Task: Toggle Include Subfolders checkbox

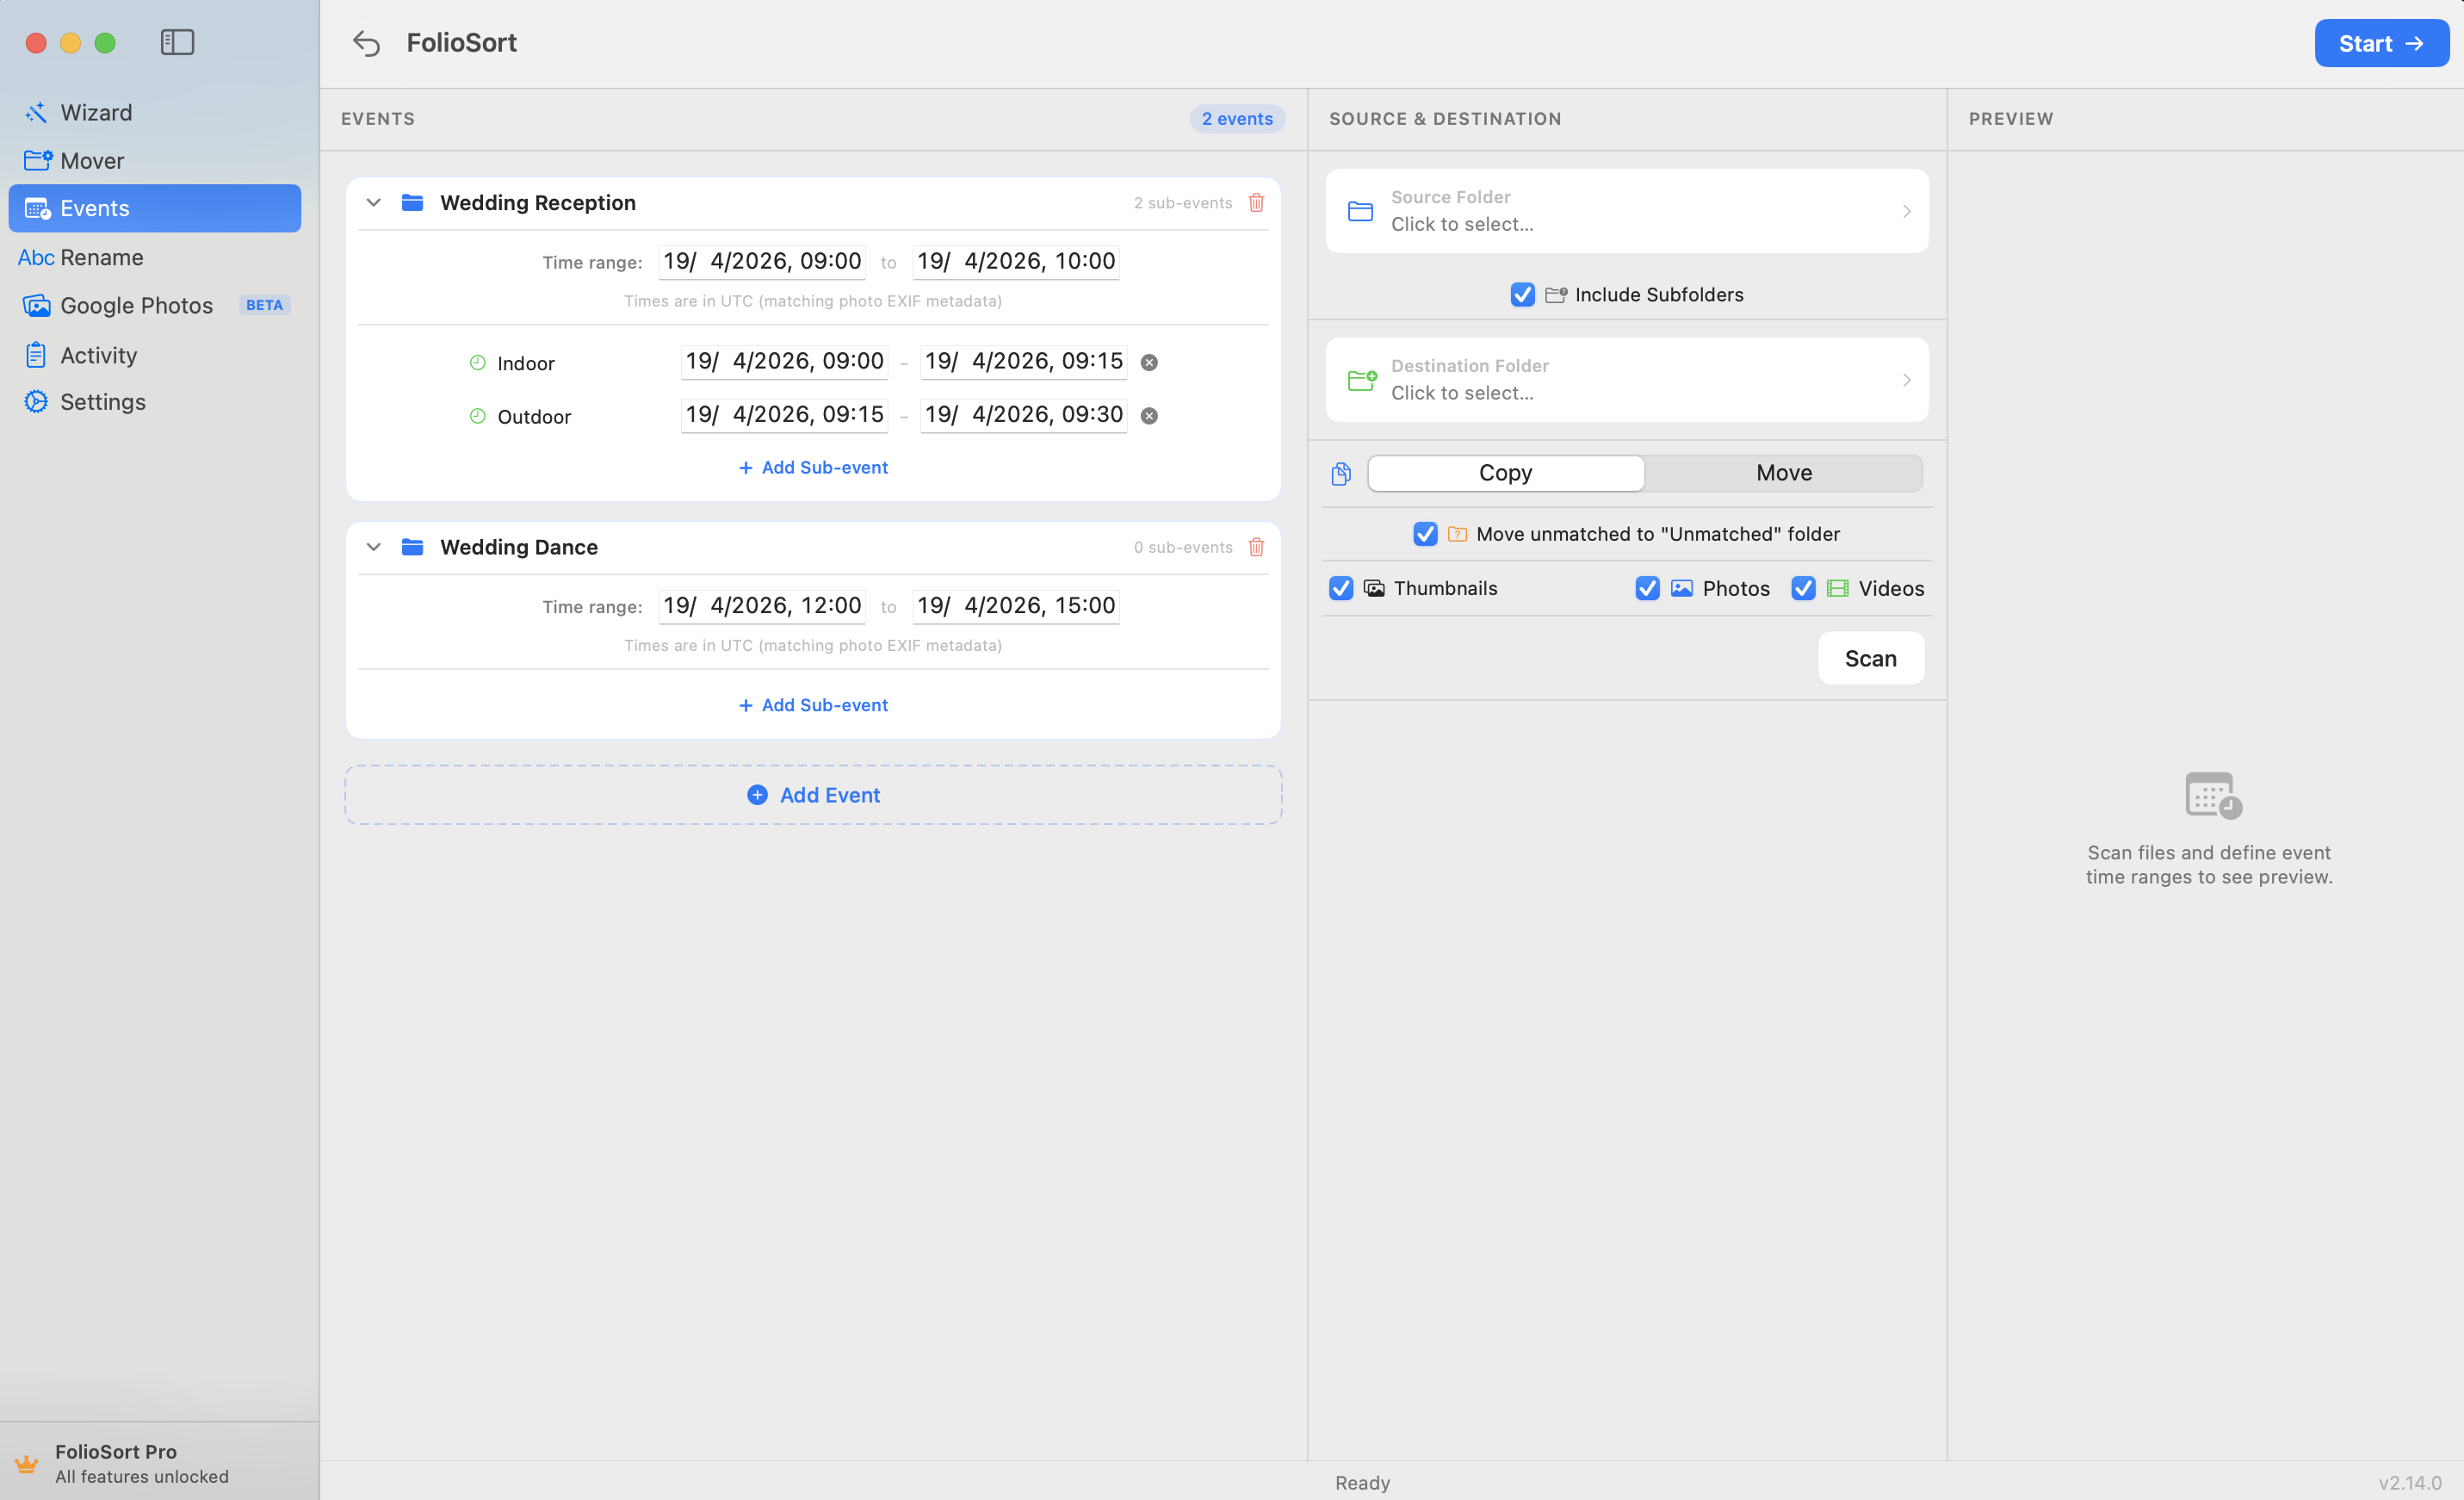Action: point(1522,294)
